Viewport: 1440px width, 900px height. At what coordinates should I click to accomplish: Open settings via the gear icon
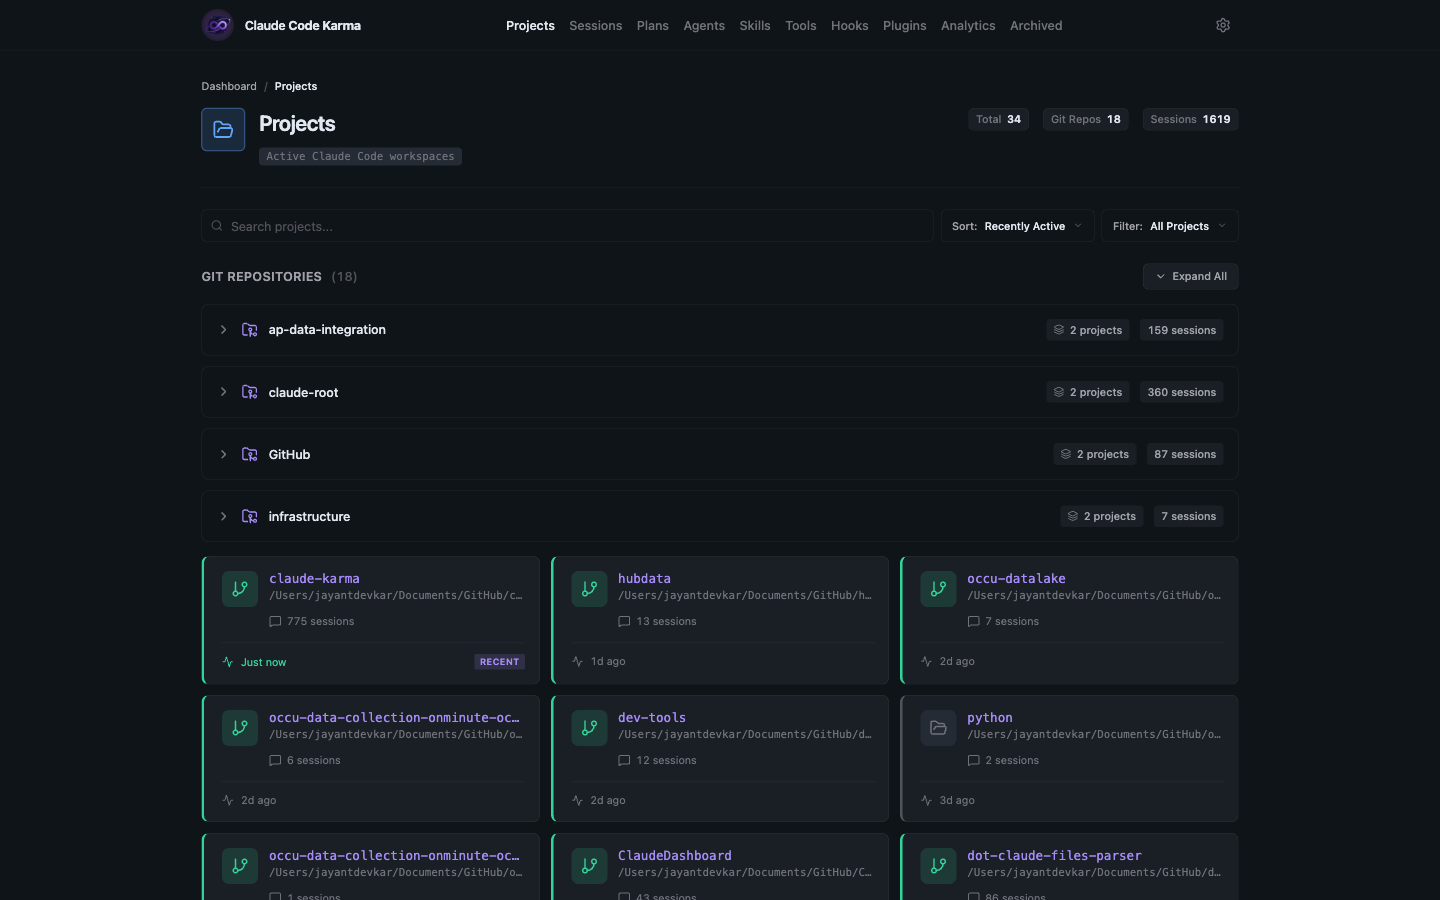1222,25
